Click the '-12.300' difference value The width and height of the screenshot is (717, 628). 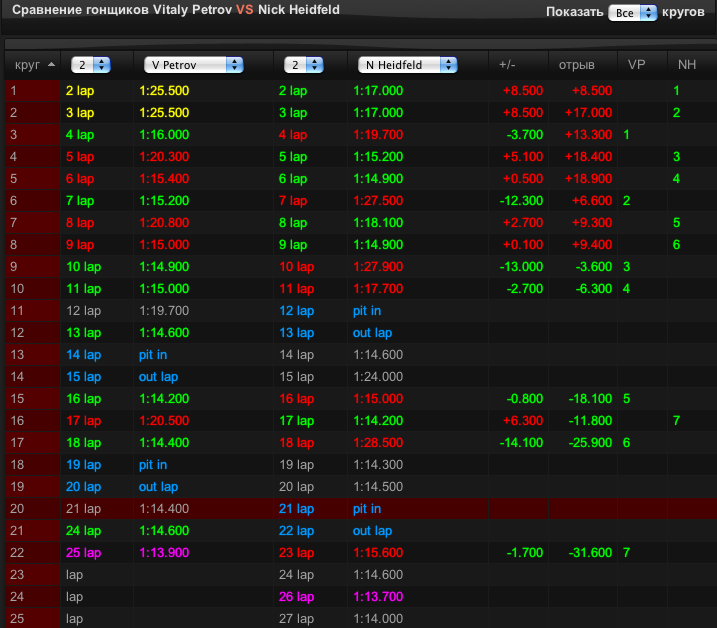521,200
